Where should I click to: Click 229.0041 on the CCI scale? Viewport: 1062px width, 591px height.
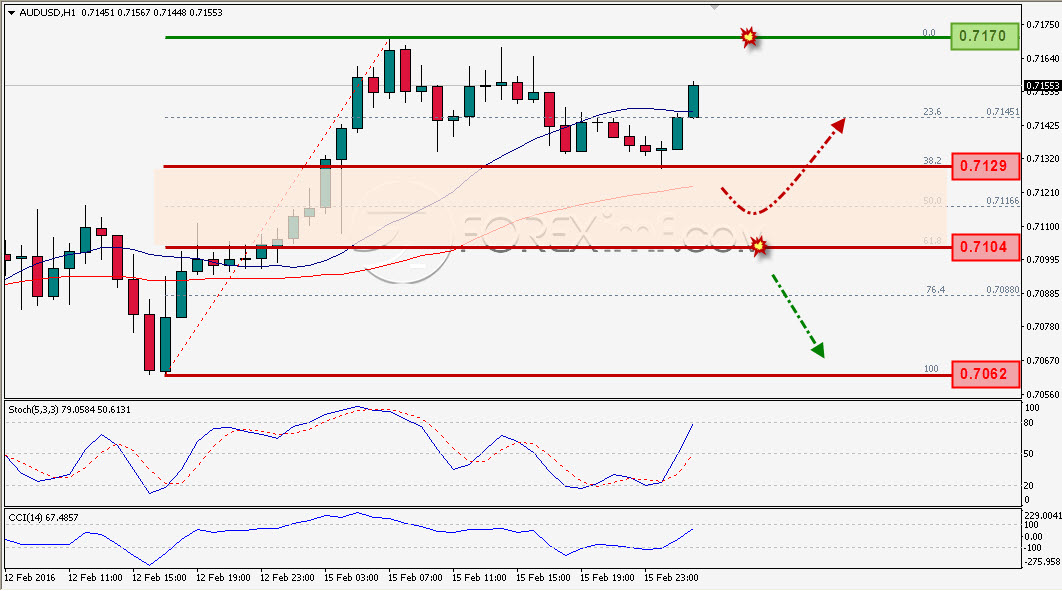click(x=1042, y=515)
